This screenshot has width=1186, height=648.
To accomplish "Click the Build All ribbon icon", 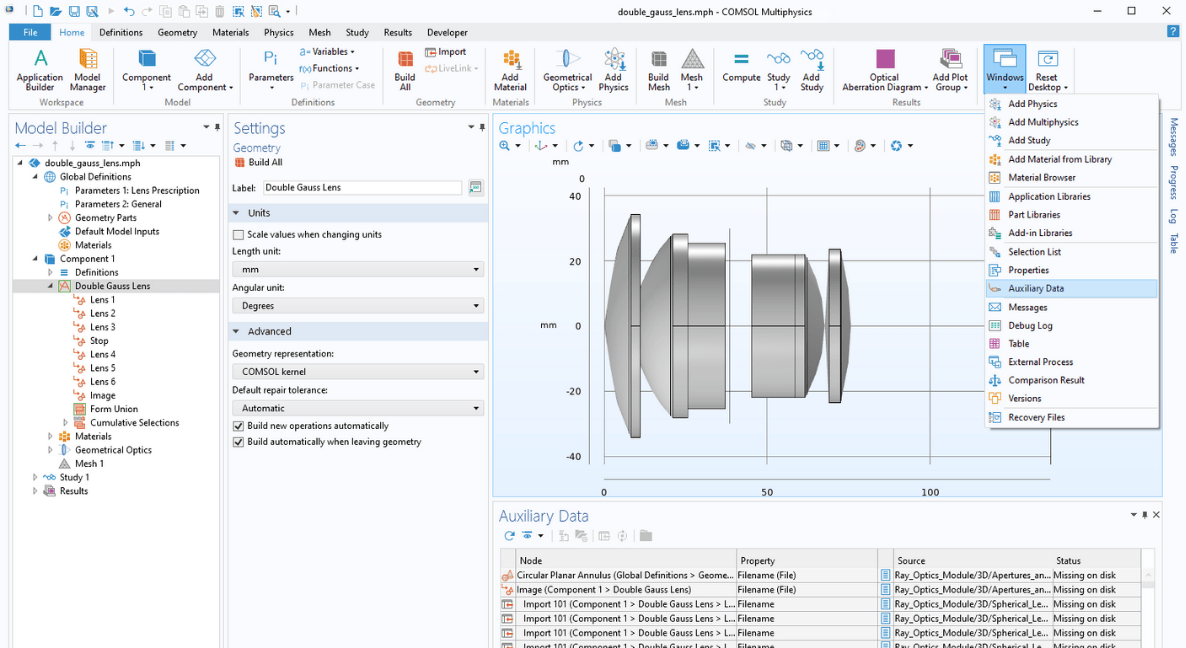I will point(405,68).
